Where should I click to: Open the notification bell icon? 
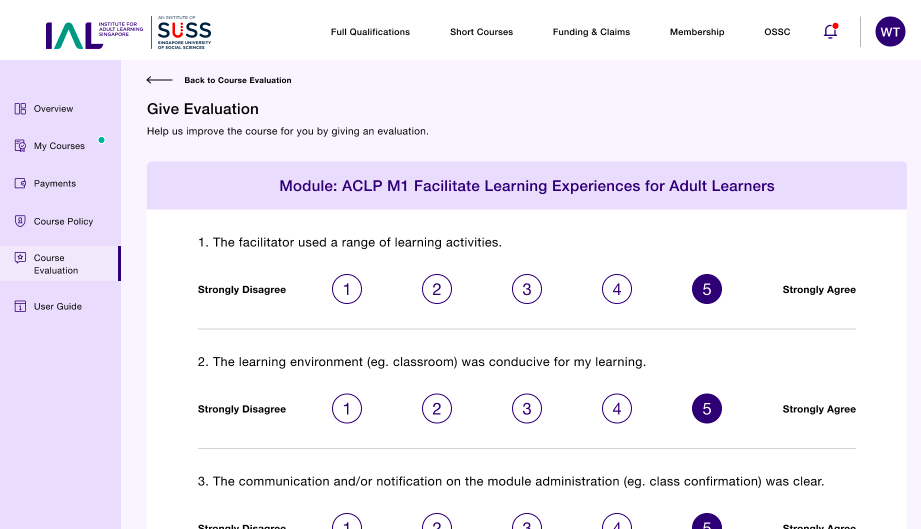tap(830, 31)
